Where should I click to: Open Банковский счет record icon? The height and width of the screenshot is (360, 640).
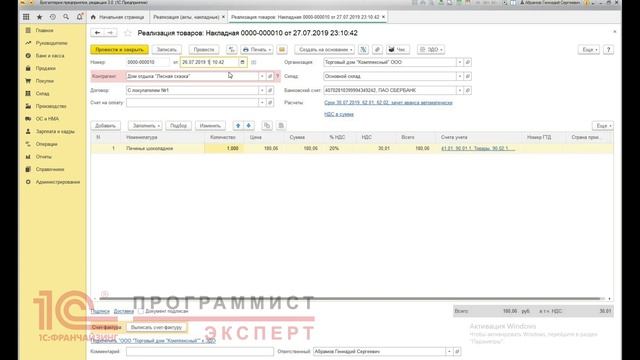[468, 90]
